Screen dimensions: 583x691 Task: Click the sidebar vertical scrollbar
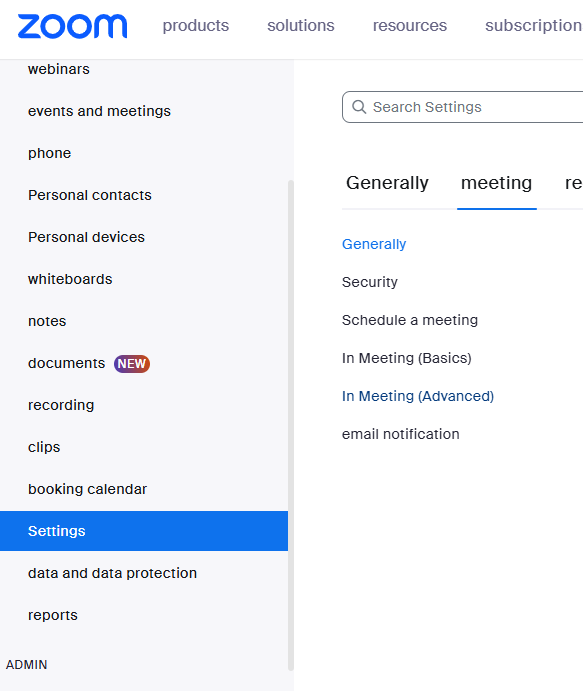pyautogui.click(x=290, y=425)
